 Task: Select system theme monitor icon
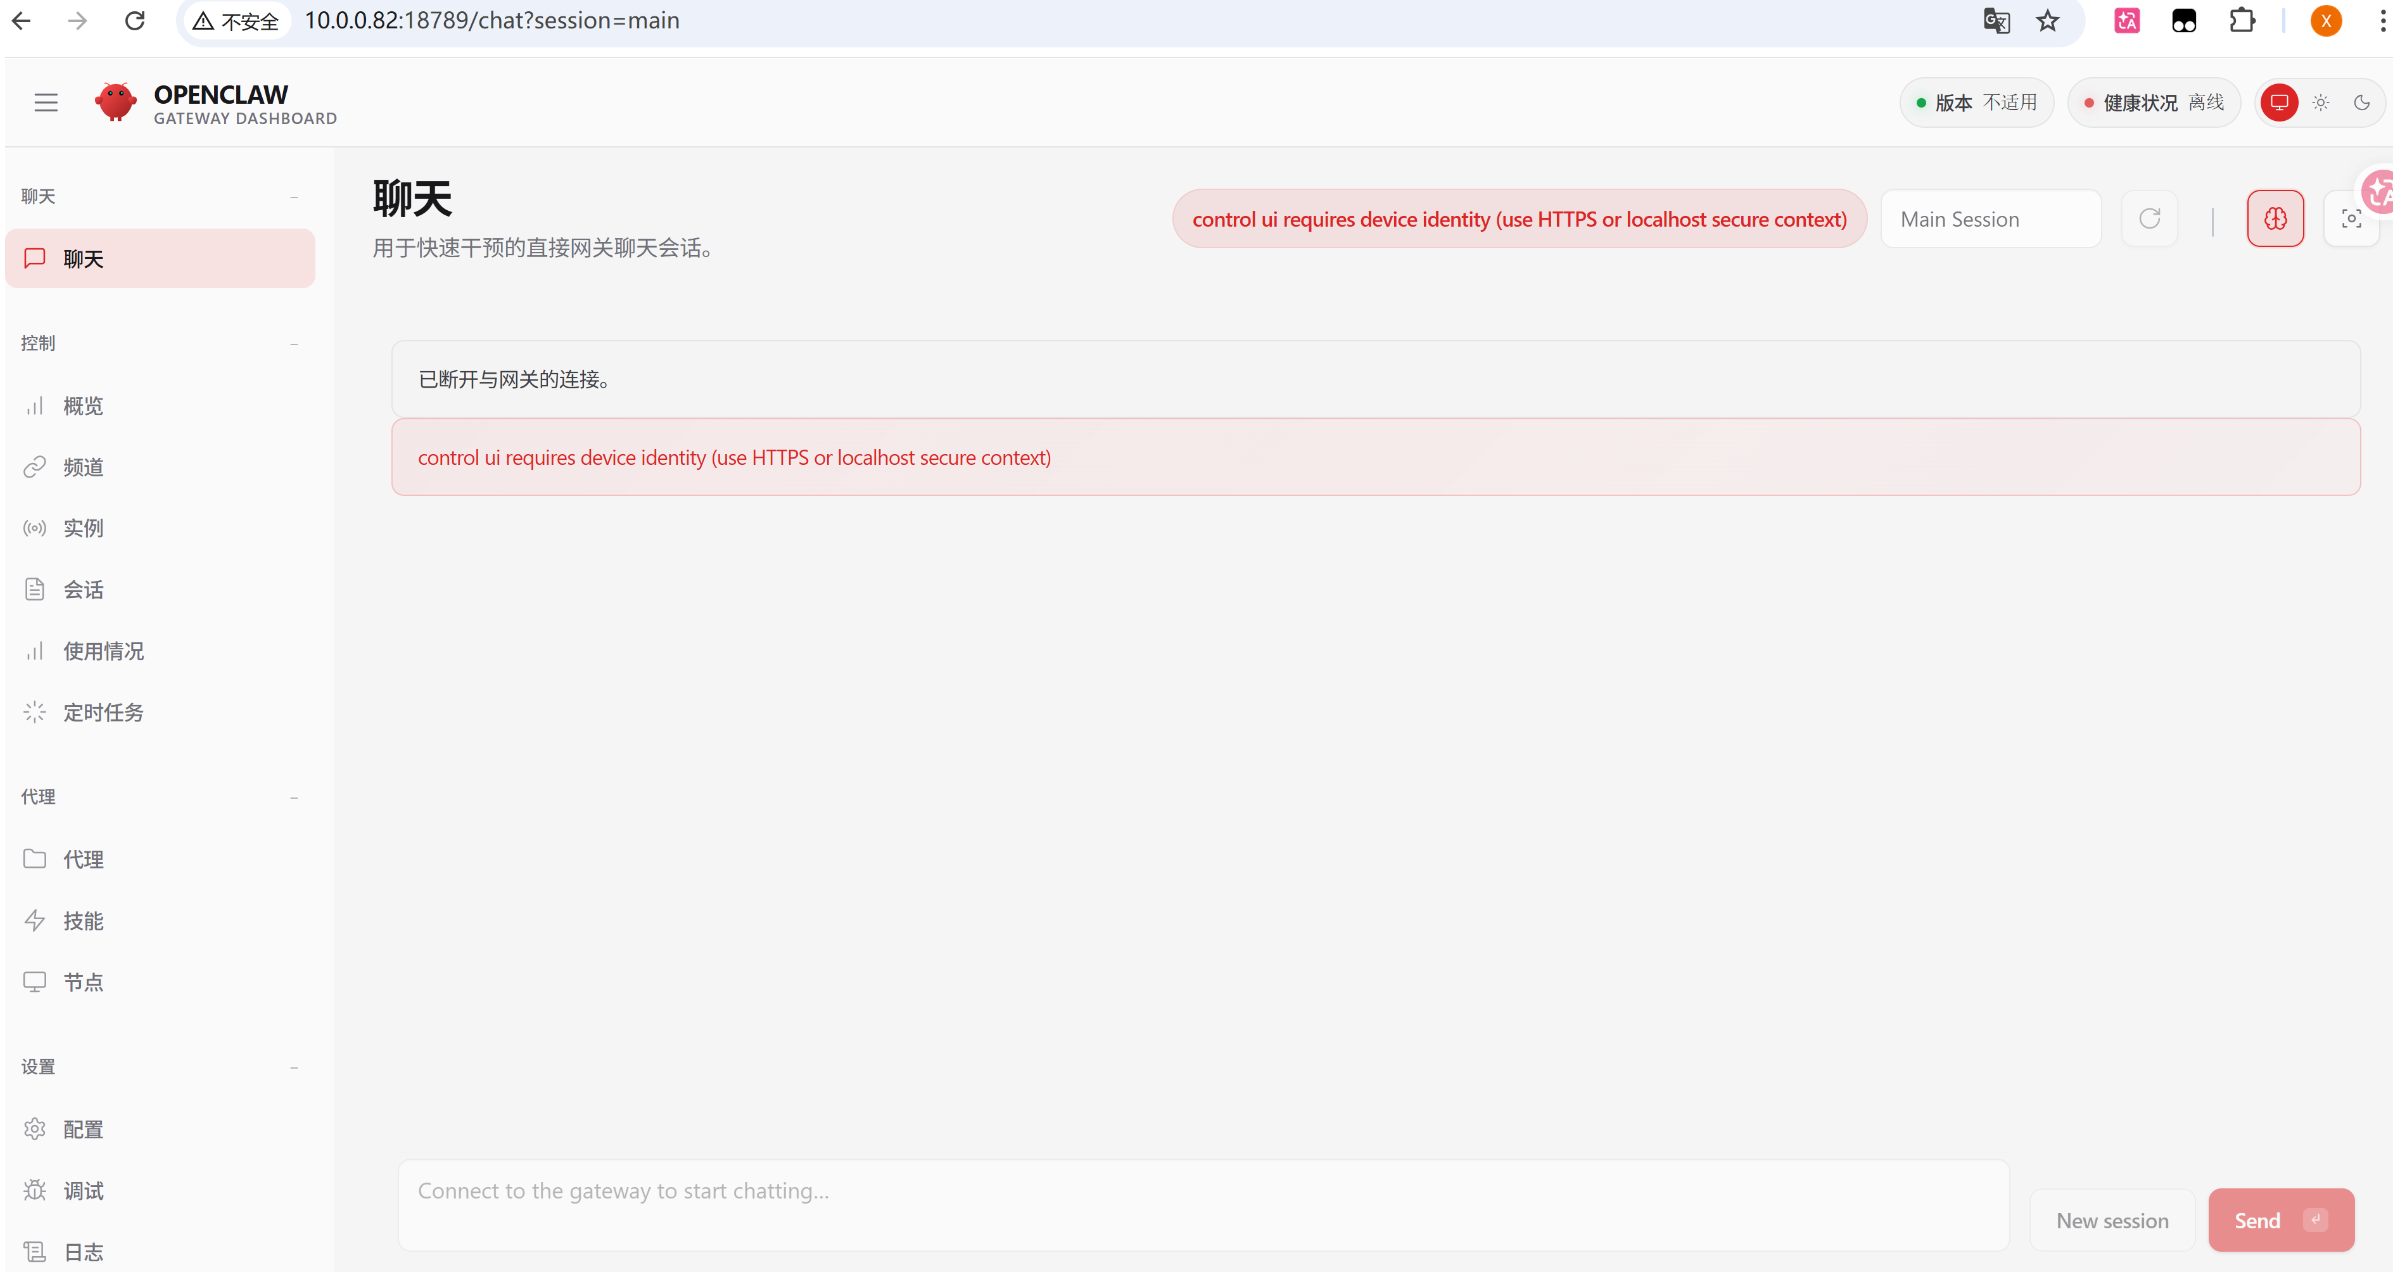point(2279,102)
